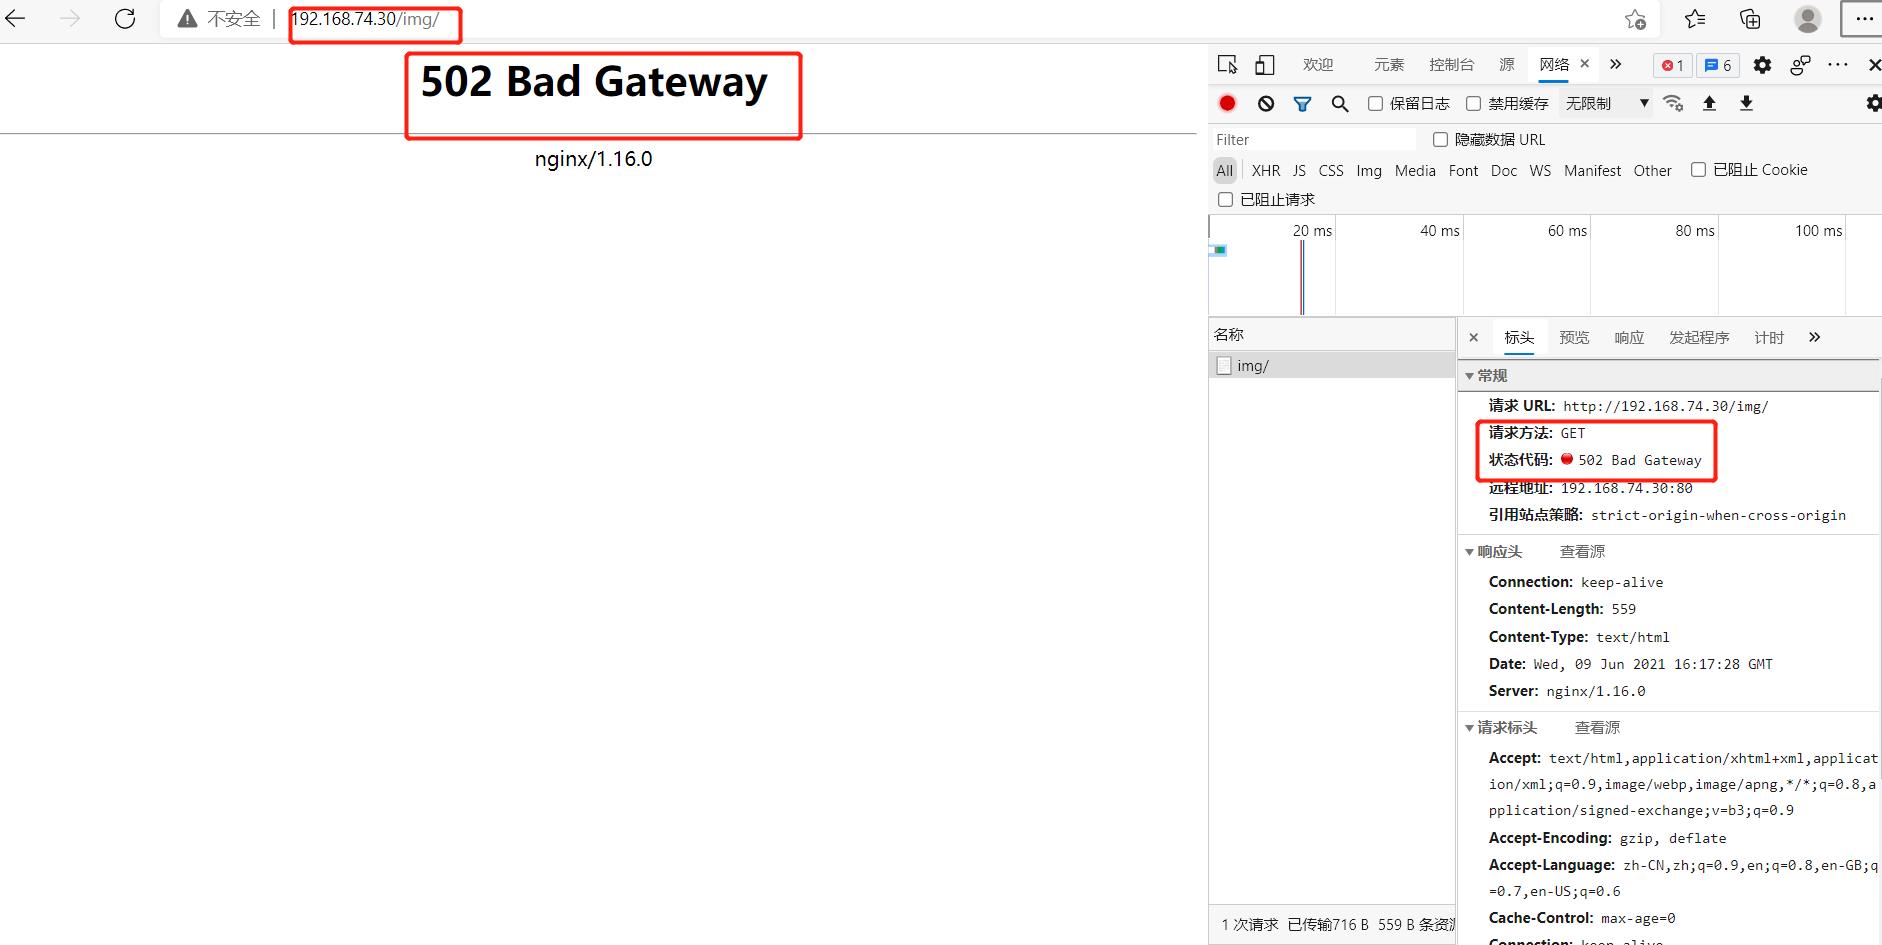The height and width of the screenshot is (945, 1882).
Task: Filter requests by Doc
Action: coord(1504,170)
